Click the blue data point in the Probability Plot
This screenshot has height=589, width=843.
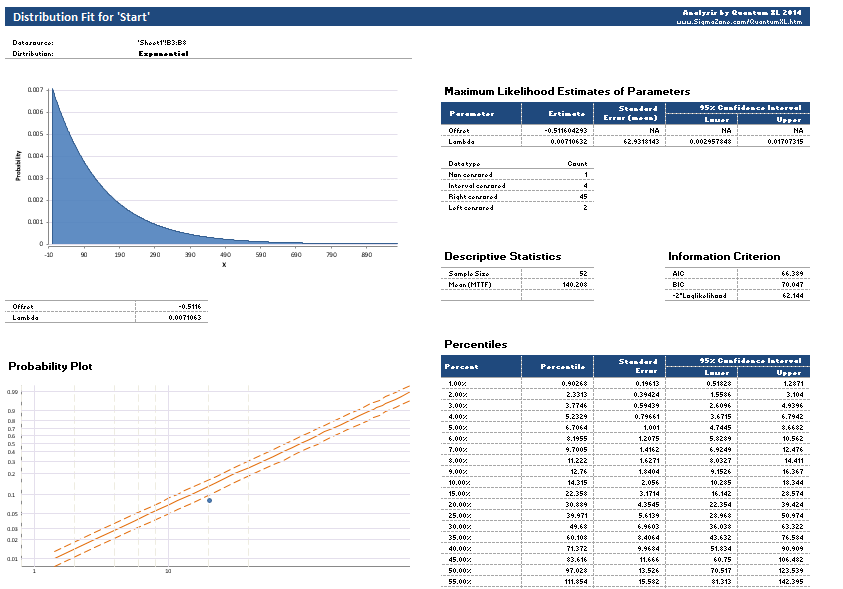pos(209,500)
